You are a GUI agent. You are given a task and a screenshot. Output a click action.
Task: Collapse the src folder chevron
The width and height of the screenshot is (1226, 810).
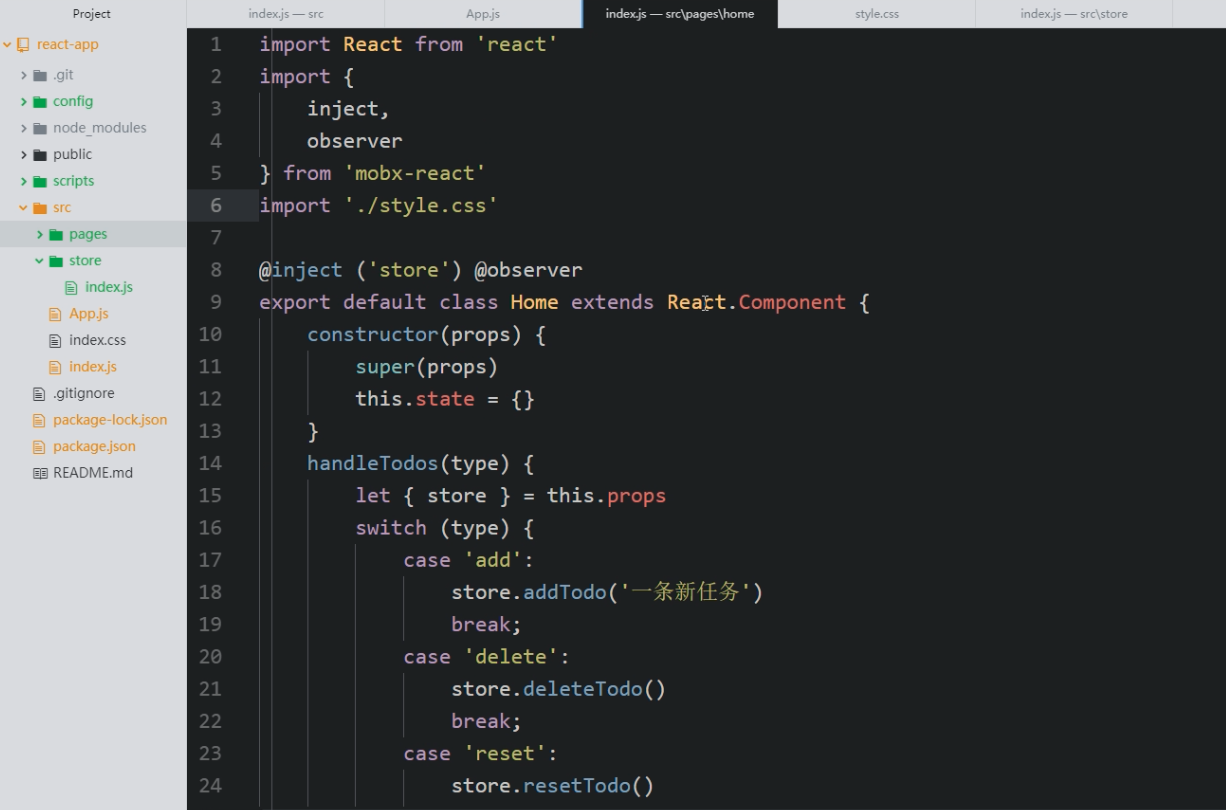point(24,208)
